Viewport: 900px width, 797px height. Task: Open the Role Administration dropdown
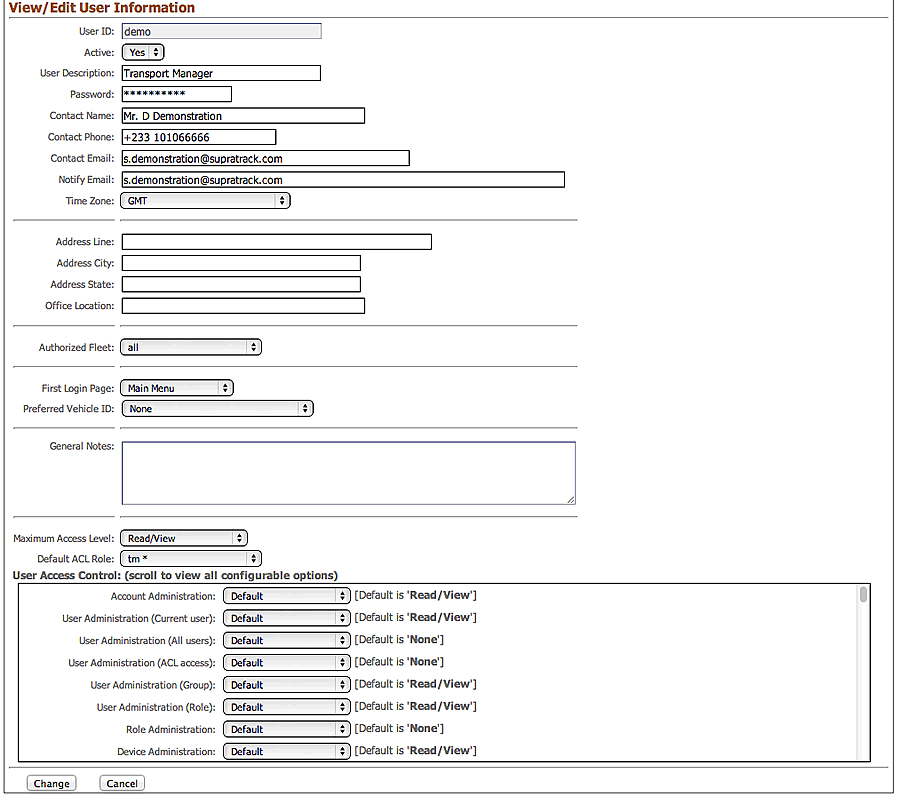click(286, 729)
